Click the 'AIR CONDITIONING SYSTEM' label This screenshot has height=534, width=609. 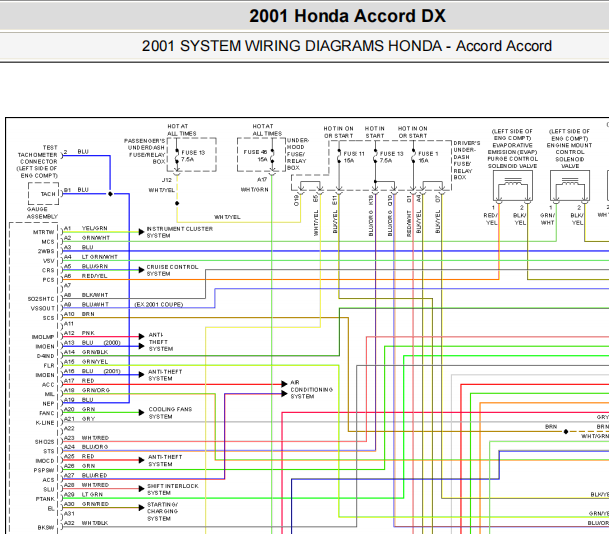(311, 389)
